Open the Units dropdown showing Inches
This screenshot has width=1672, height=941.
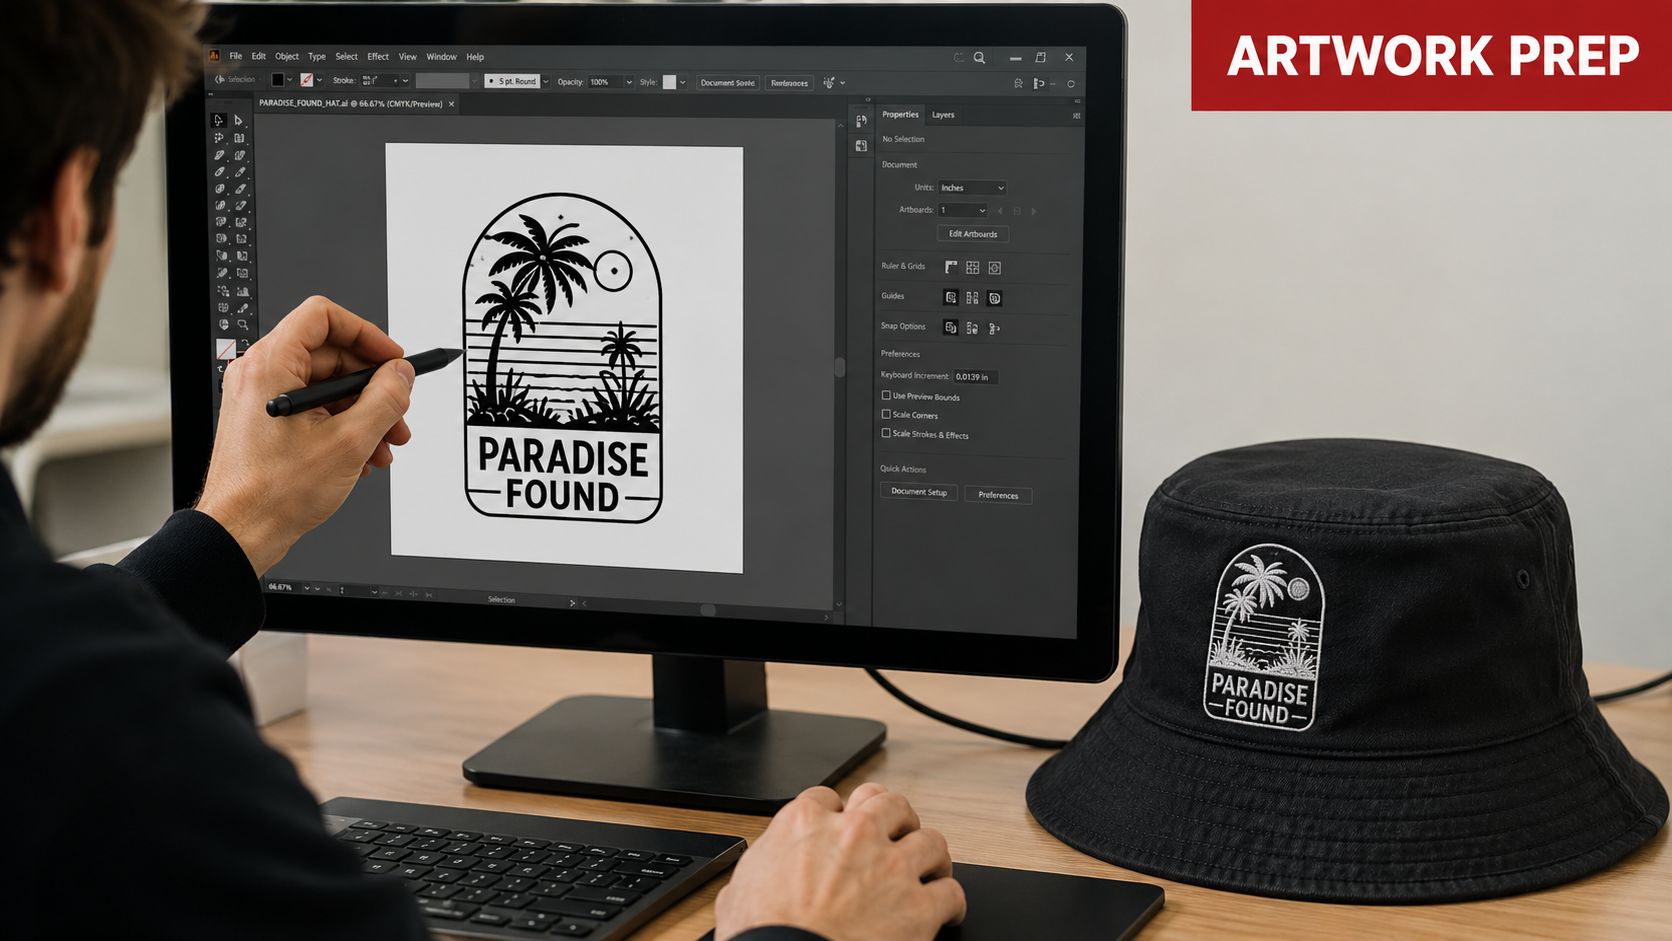972,188
